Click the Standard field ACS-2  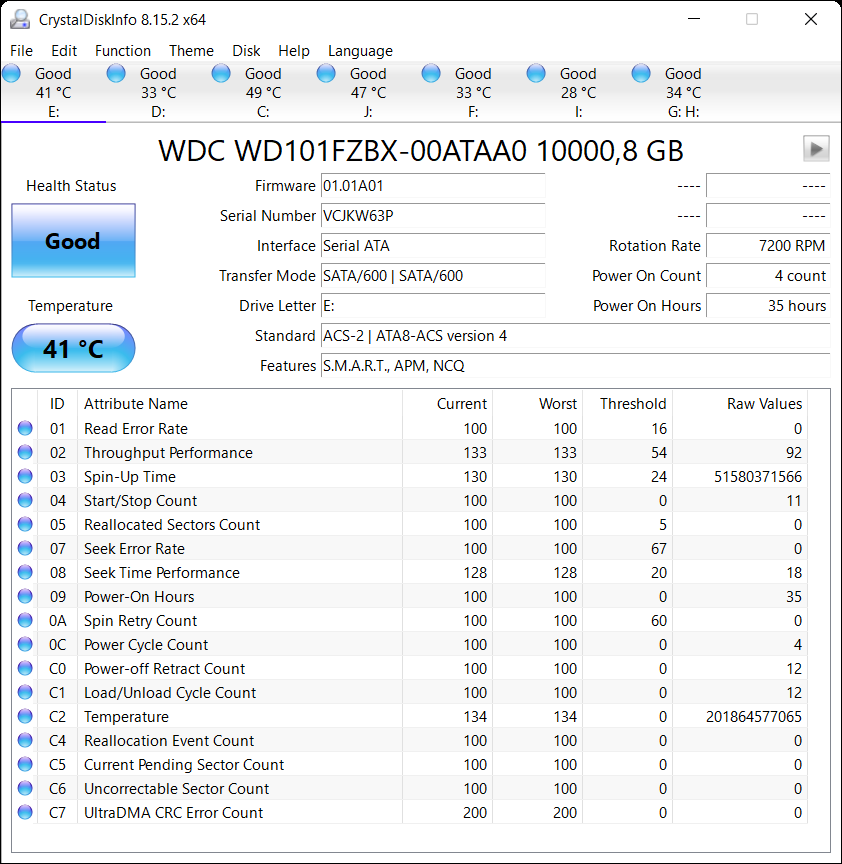tap(575, 336)
